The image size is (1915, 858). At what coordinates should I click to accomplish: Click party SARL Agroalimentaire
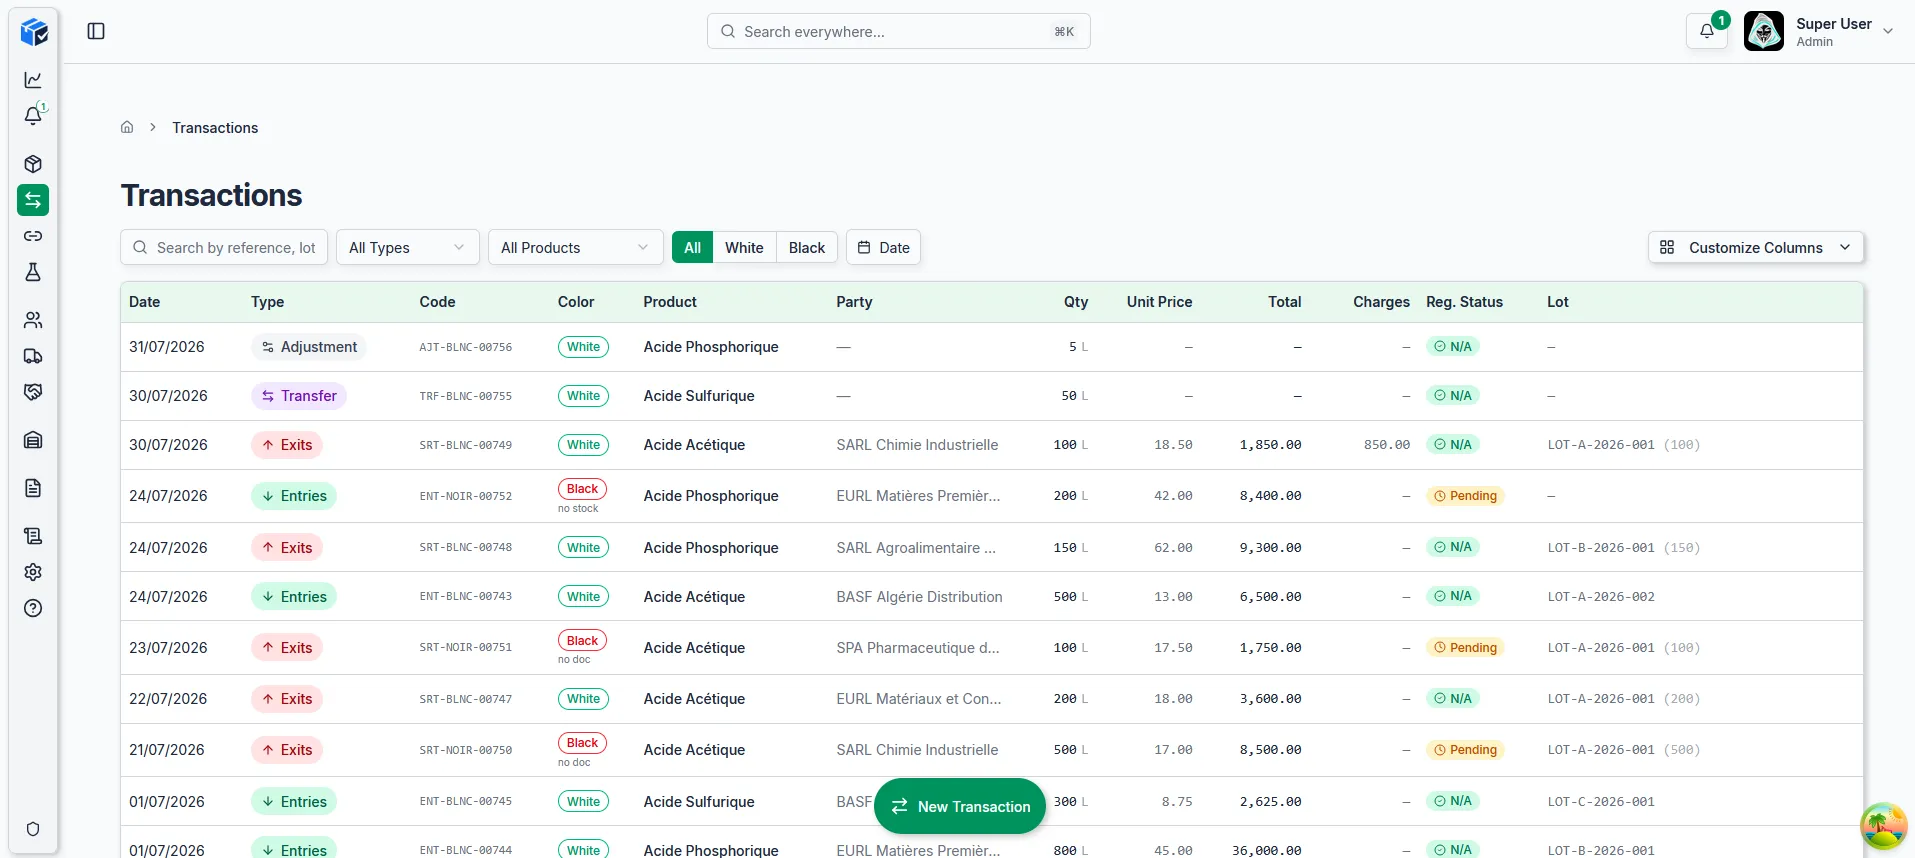[916, 548]
